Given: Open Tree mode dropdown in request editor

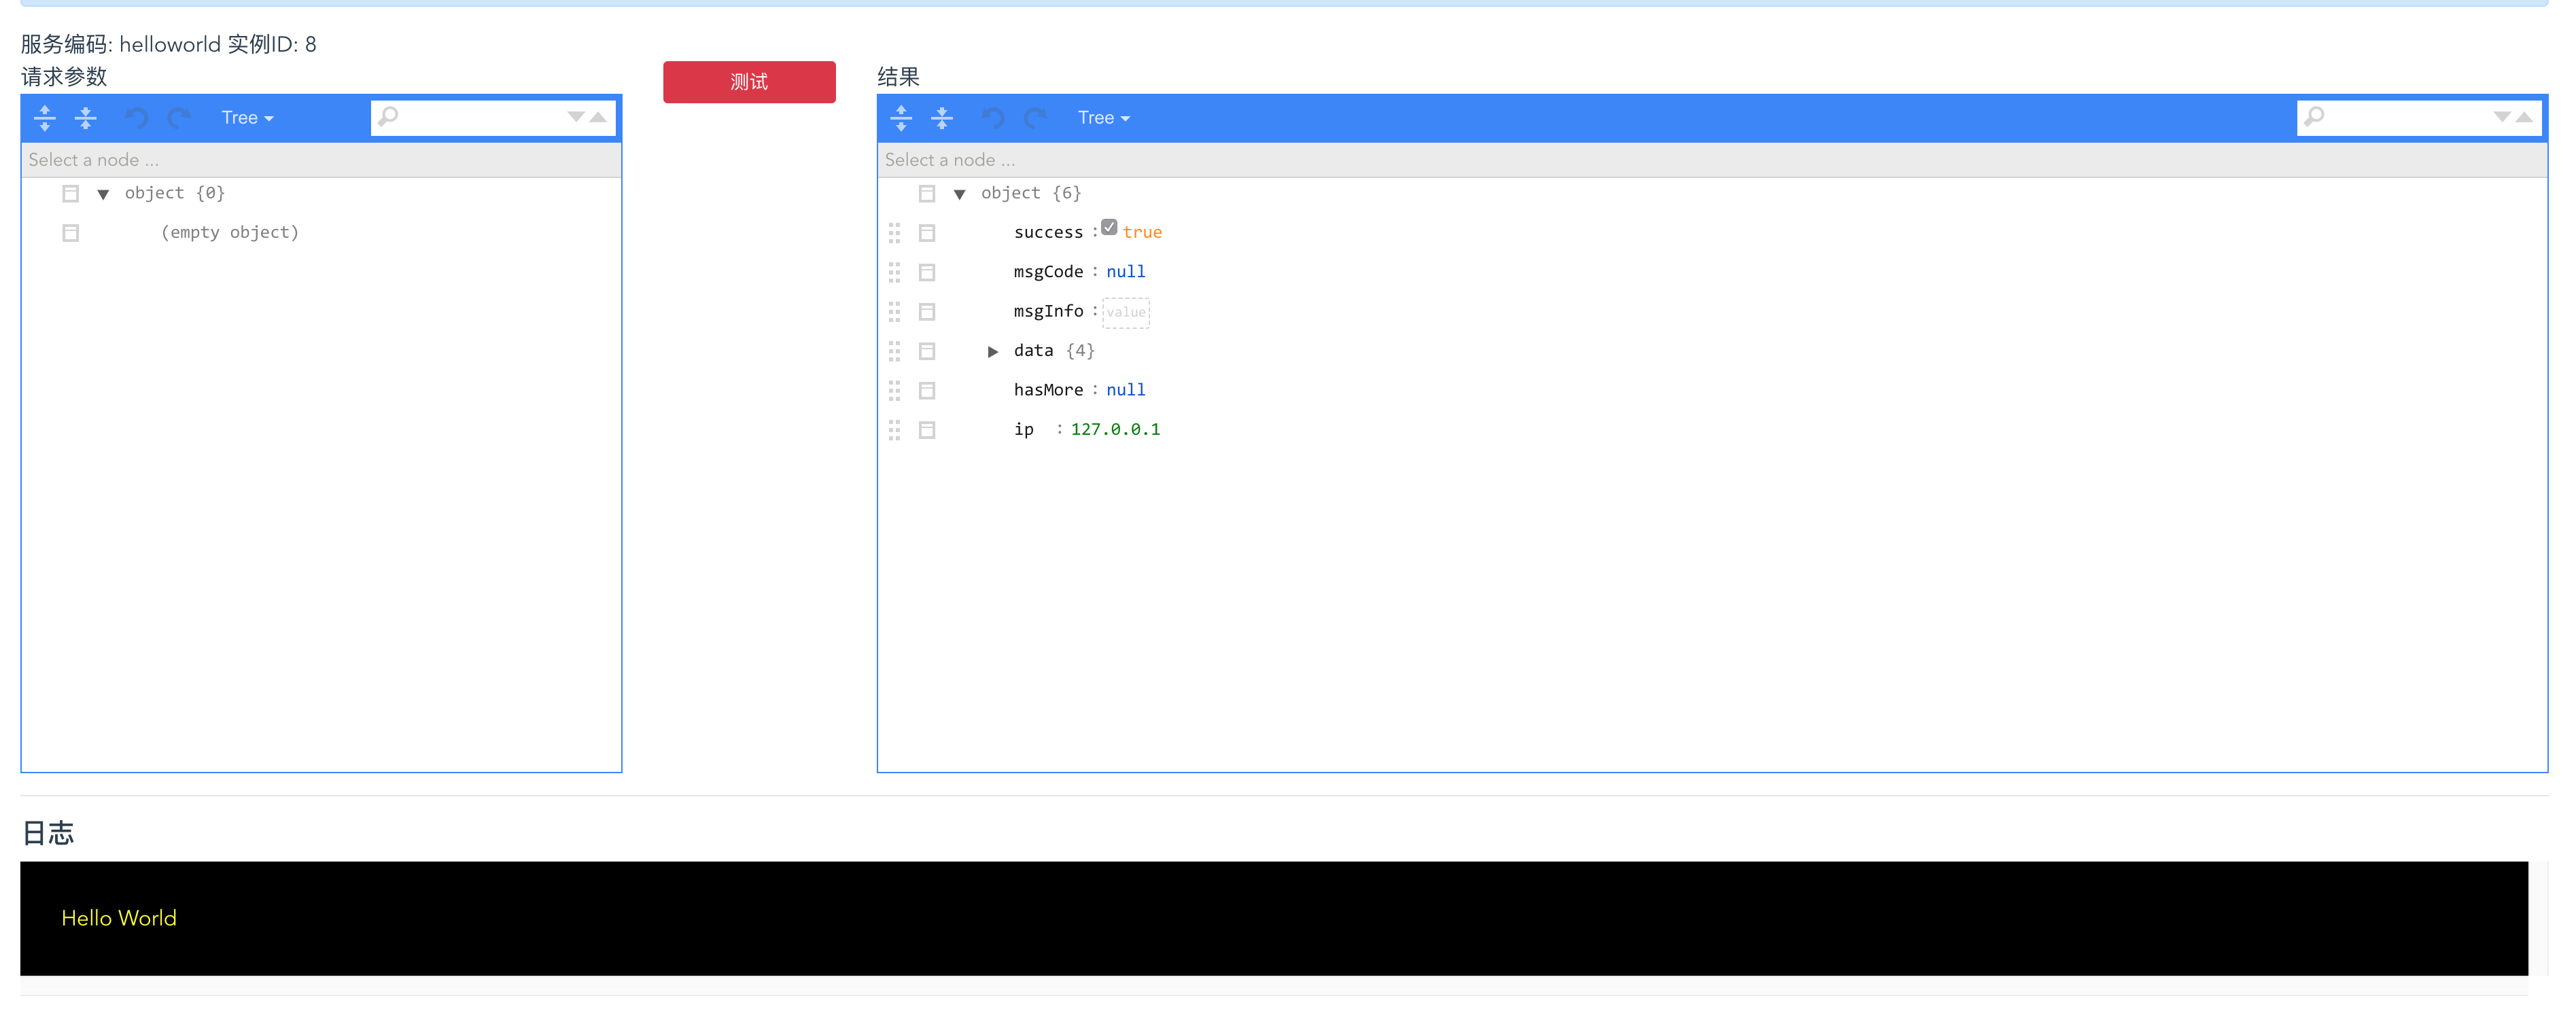Looking at the screenshot, I should click(247, 118).
